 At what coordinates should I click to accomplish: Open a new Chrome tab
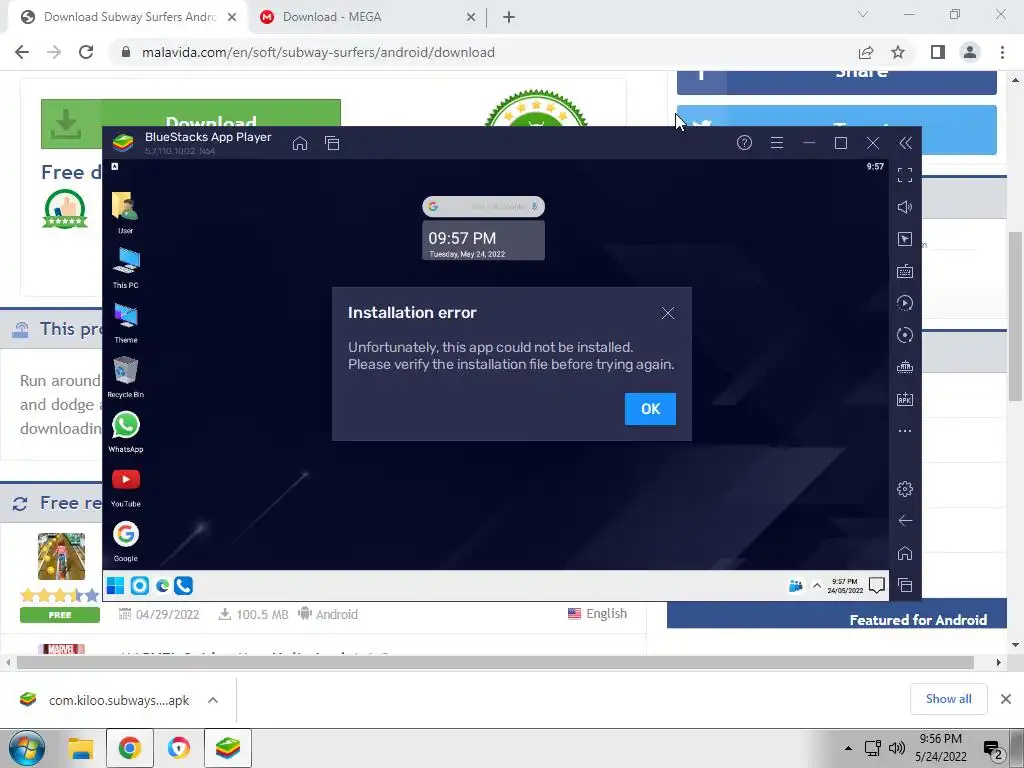point(509,17)
